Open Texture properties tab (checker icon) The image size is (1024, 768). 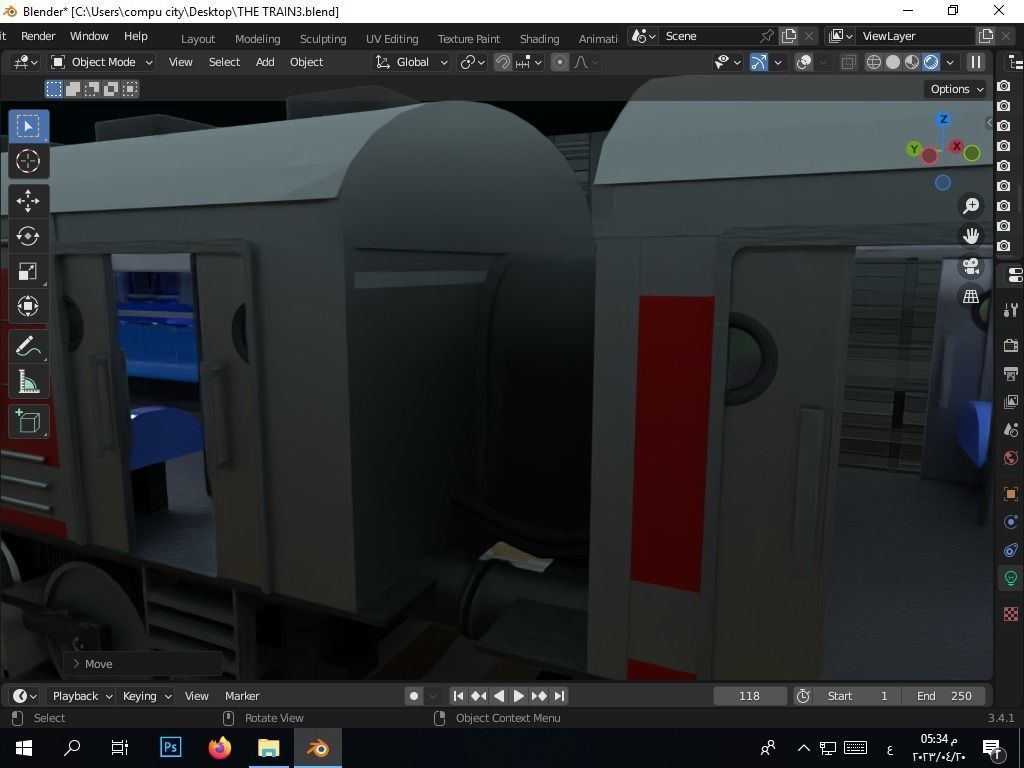tap(1011, 614)
